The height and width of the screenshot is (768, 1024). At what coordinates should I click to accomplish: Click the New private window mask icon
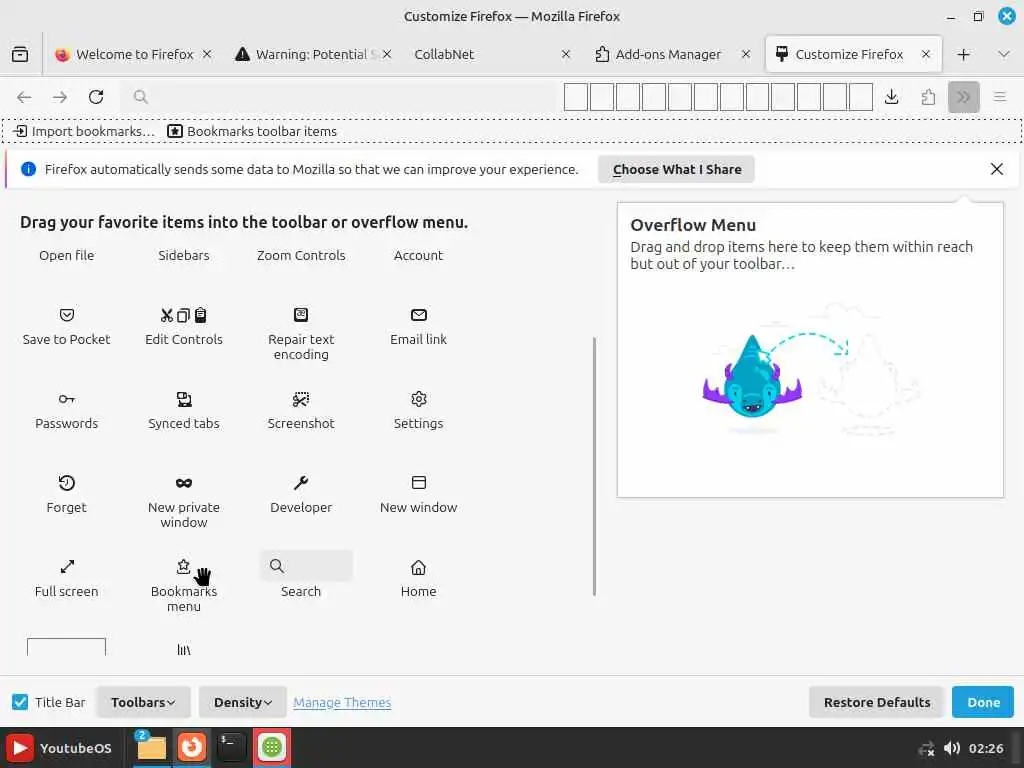(x=184, y=483)
